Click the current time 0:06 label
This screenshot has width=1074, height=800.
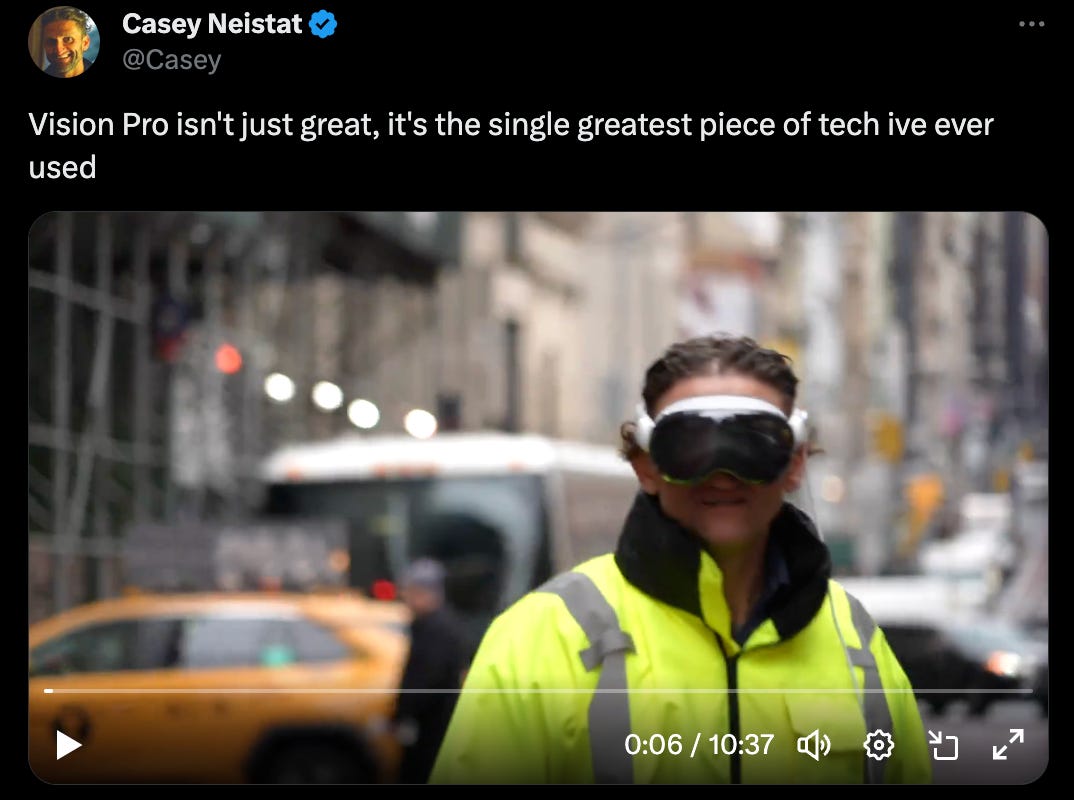point(653,745)
